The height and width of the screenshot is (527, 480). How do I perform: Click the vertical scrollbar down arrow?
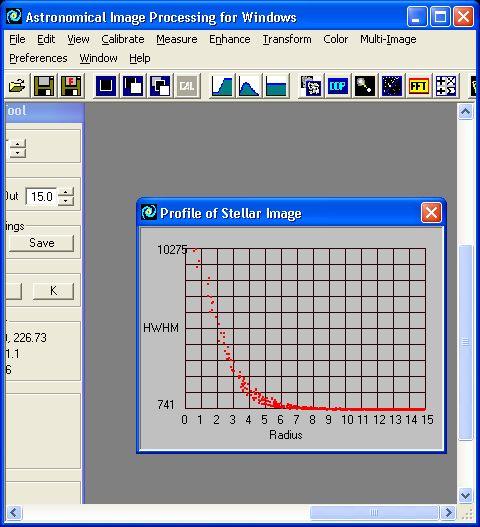click(x=466, y=495)
